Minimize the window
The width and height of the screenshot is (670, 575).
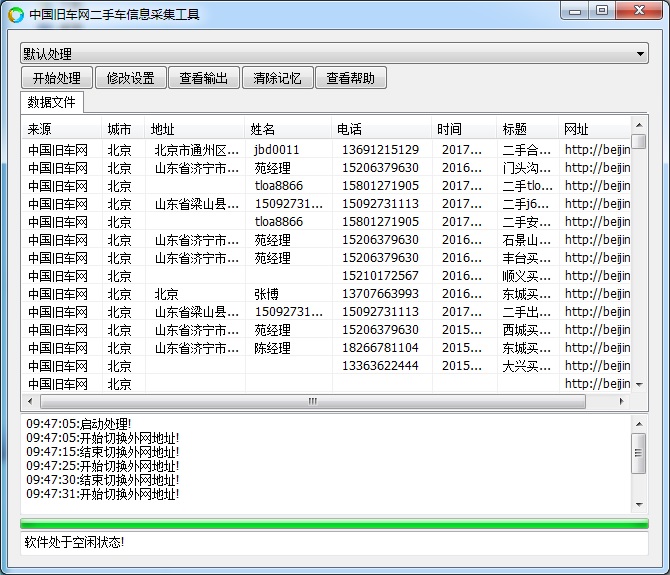[x=575, y=11]
